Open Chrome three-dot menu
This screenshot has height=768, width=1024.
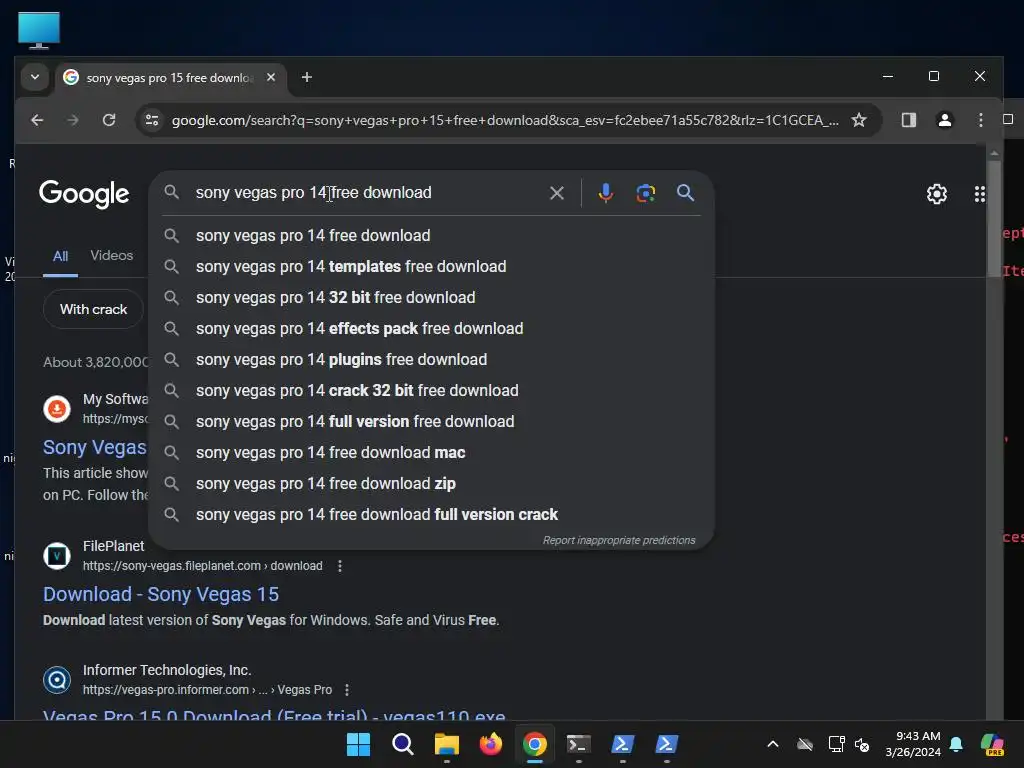[x=980, y=120]
